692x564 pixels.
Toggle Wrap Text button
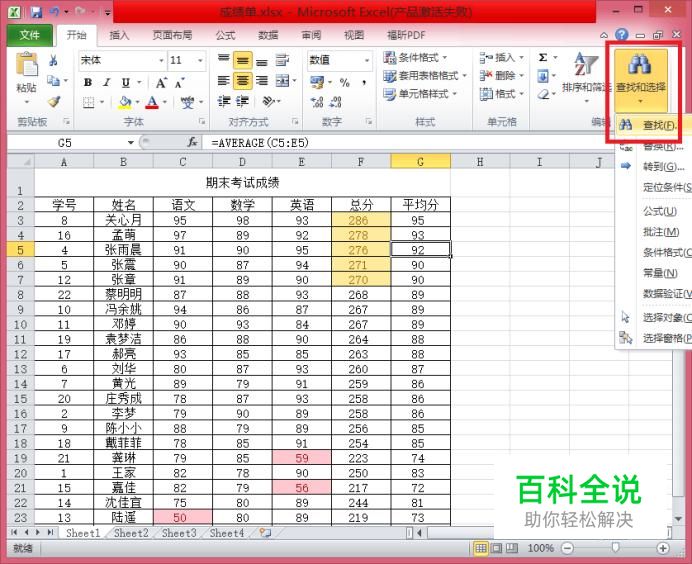pyautogui.click(x=282, y=60)
